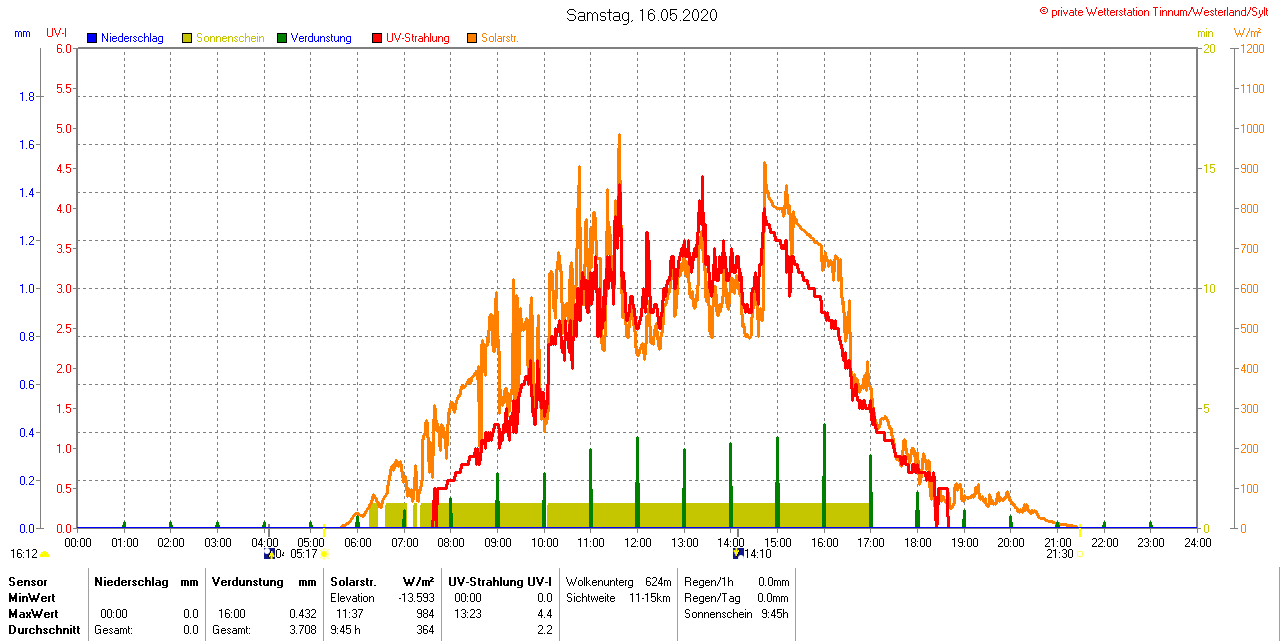1280x641 pixels.
Task: Click the solar maximum value 984
Action: pyautogui.click(x=425, y=614)
